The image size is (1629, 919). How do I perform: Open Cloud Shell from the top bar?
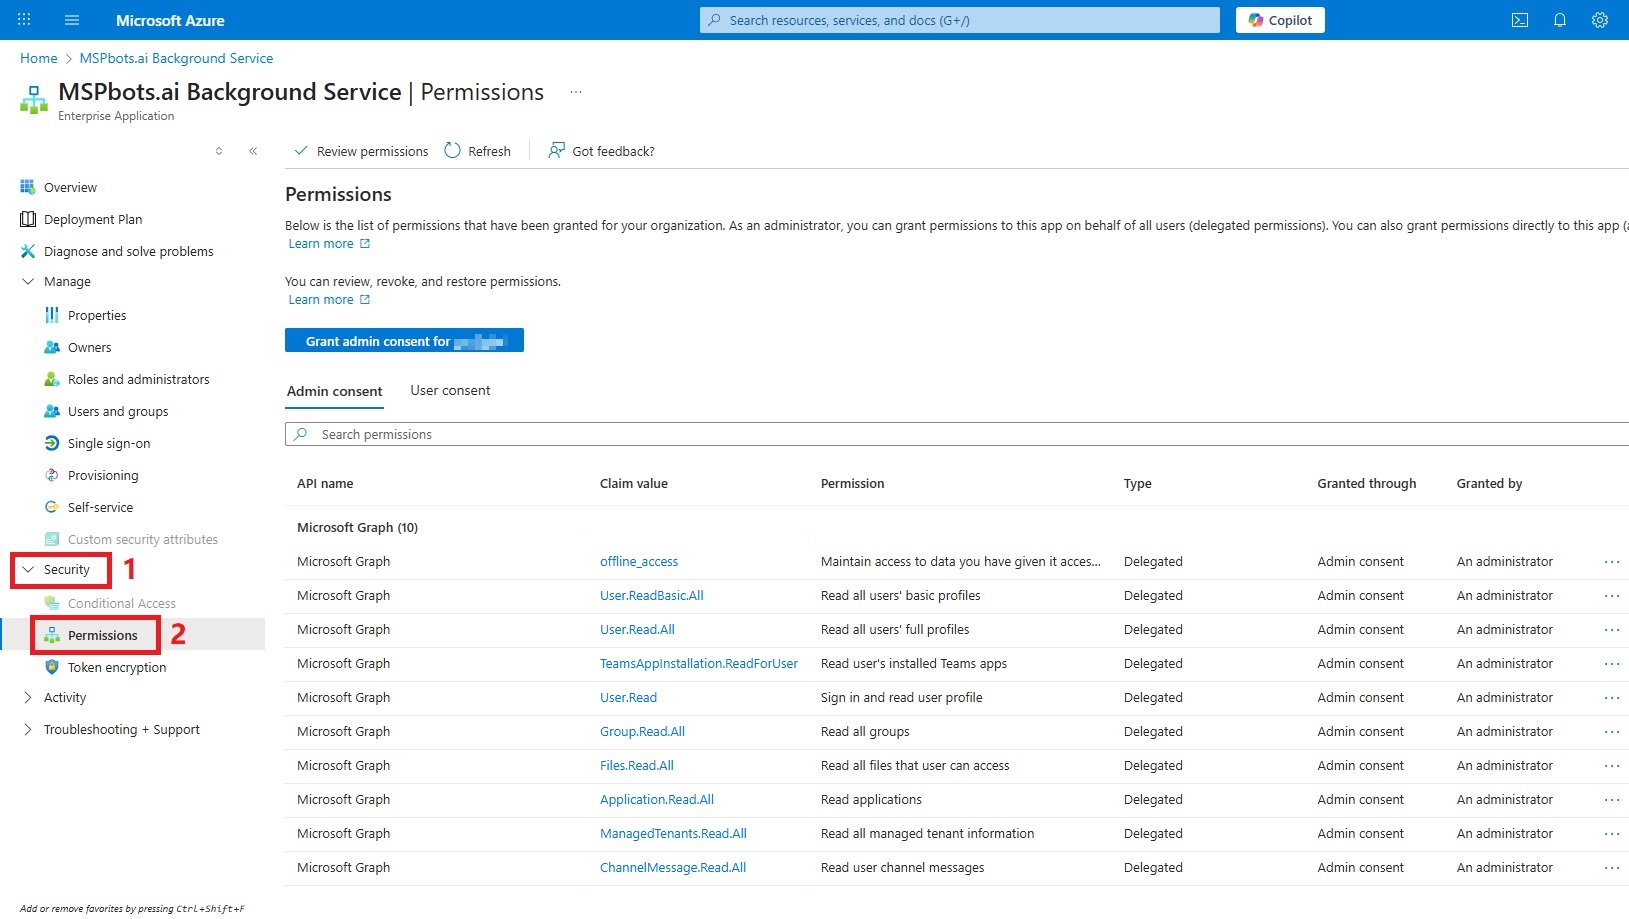click(x=1519, y=20)
